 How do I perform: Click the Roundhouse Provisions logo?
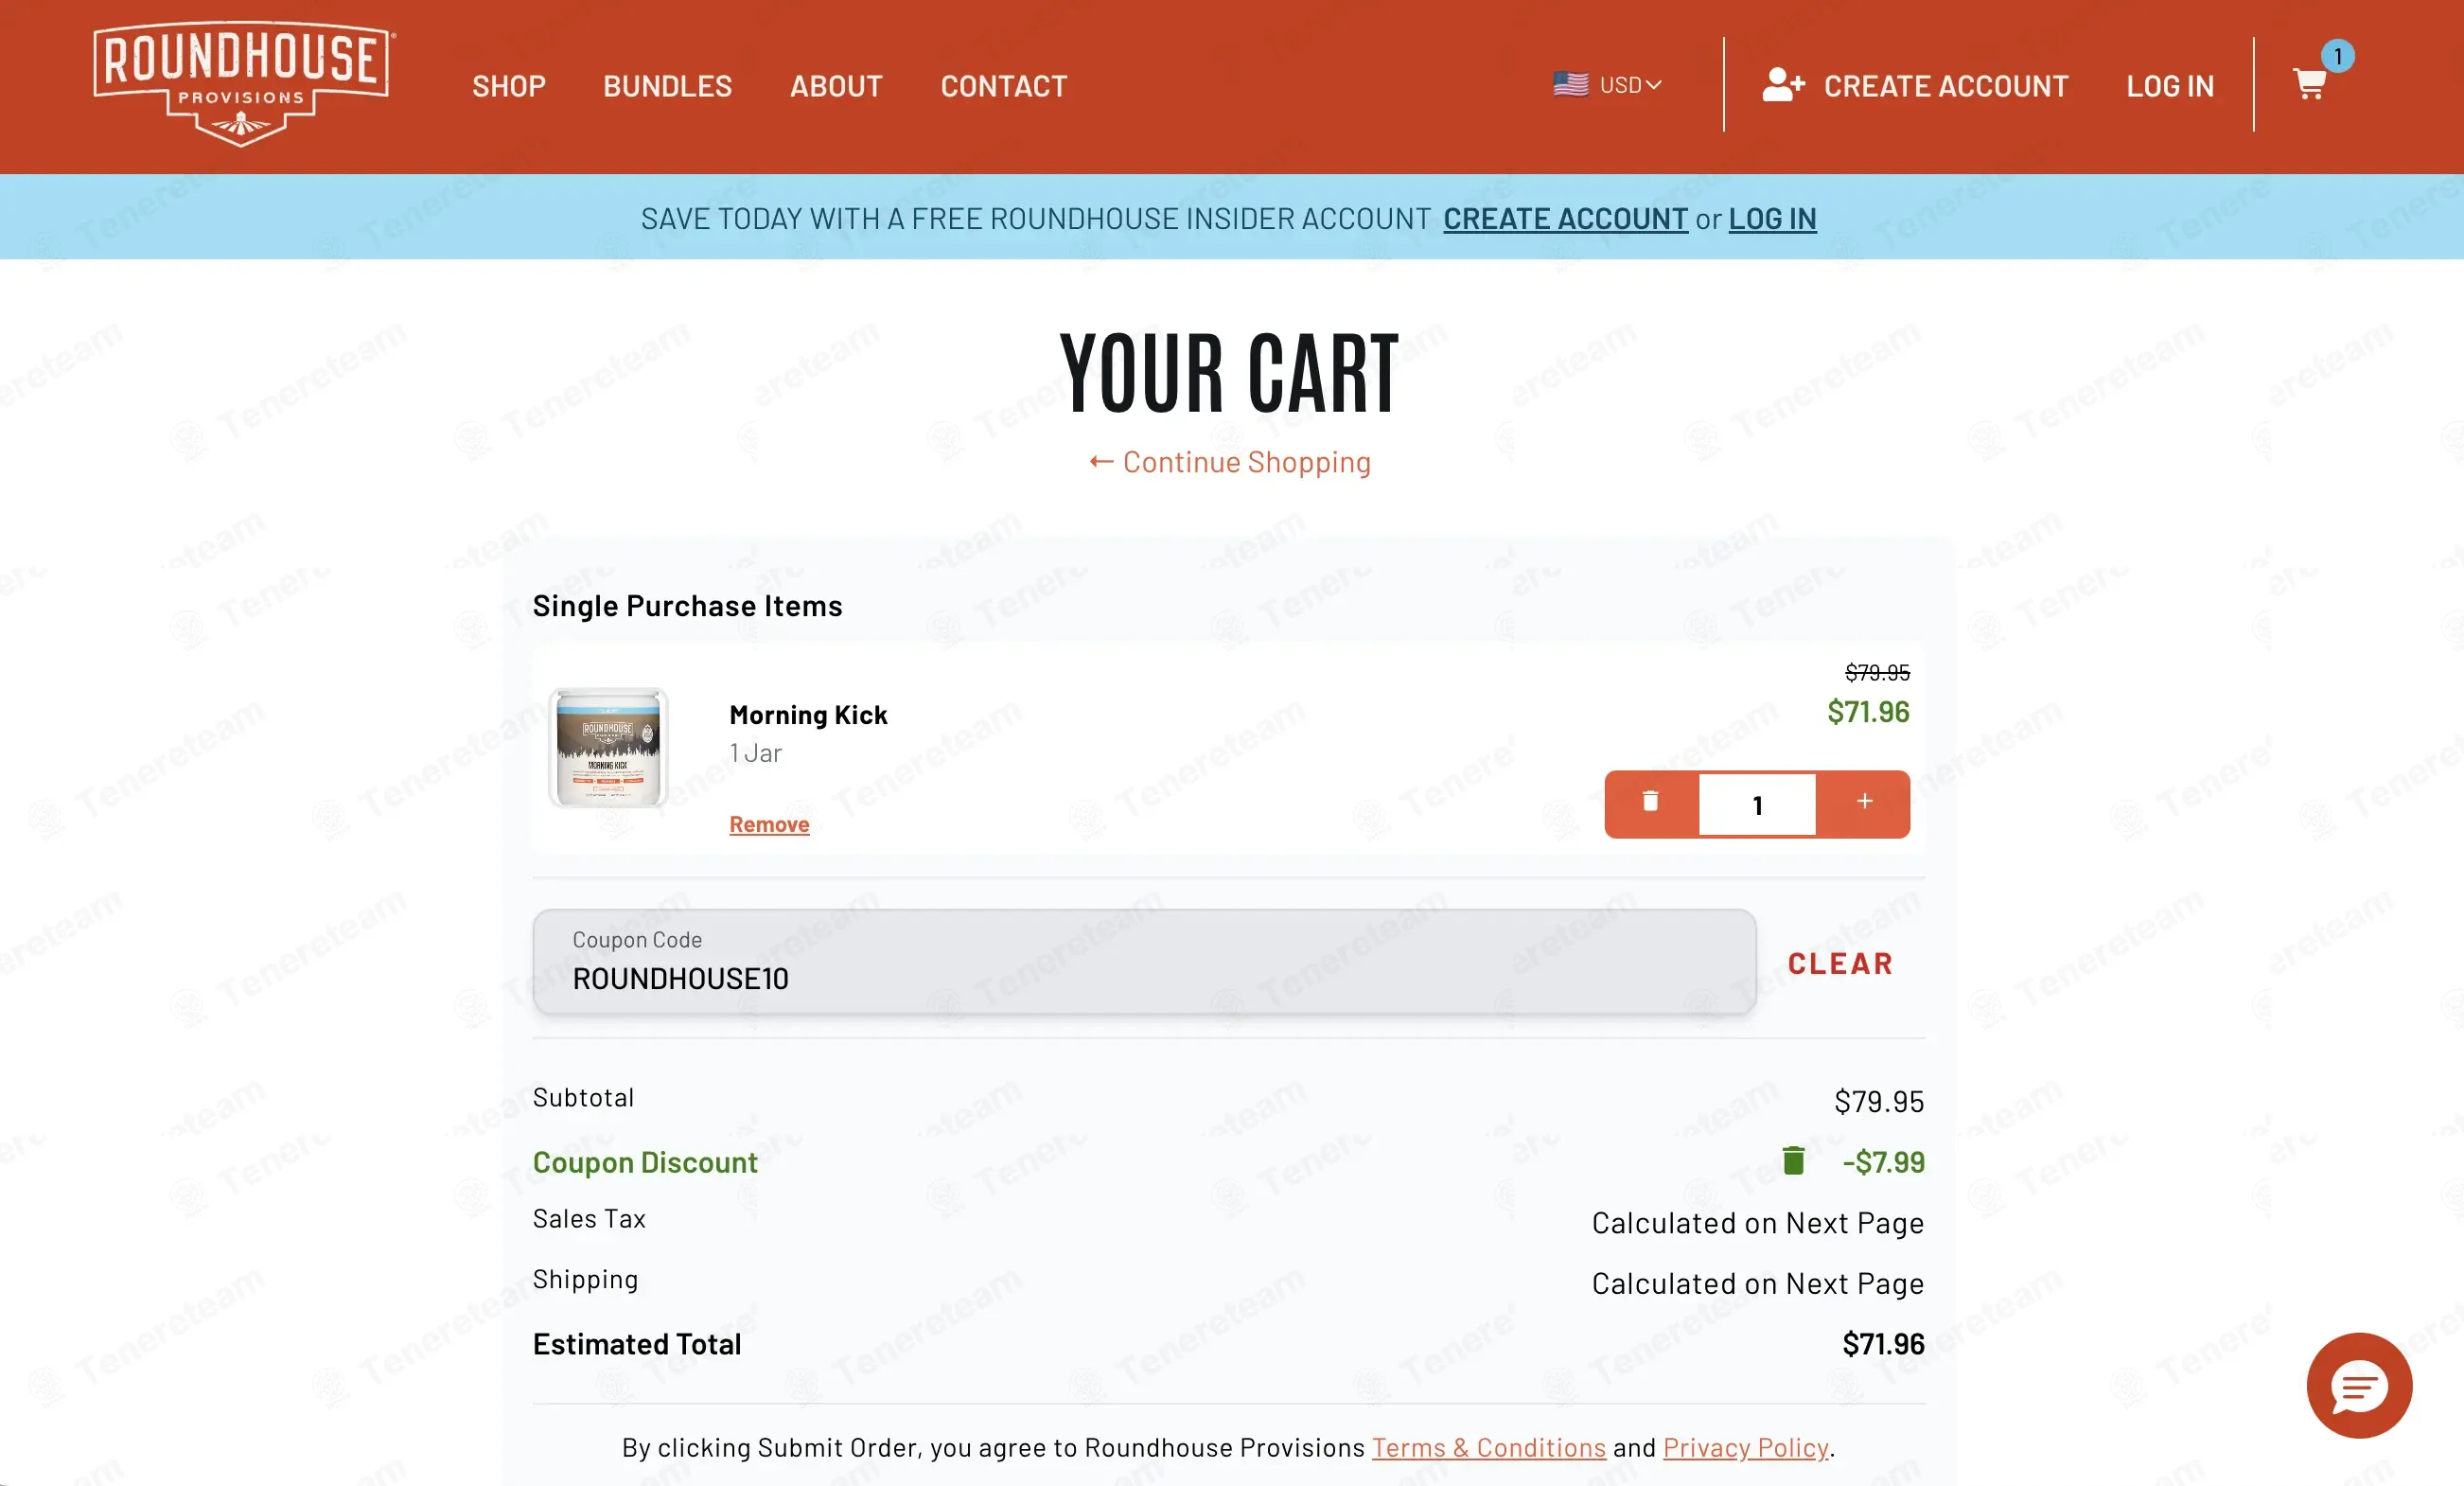click(x=244, y=84)
